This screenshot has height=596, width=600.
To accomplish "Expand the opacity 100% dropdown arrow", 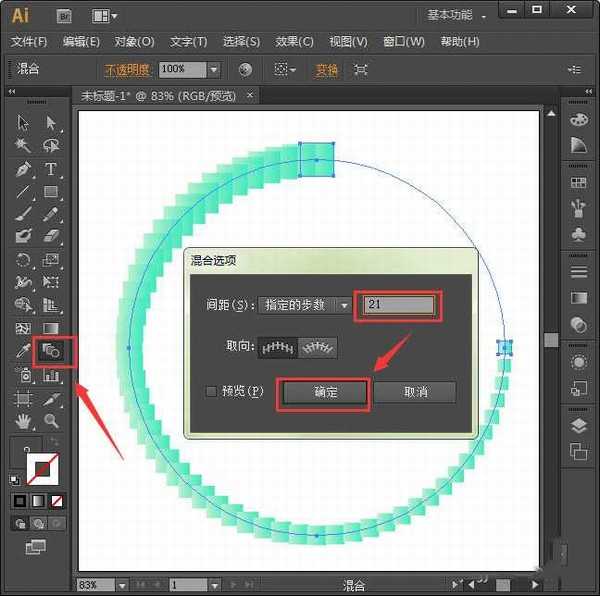I will pos(214,70).
